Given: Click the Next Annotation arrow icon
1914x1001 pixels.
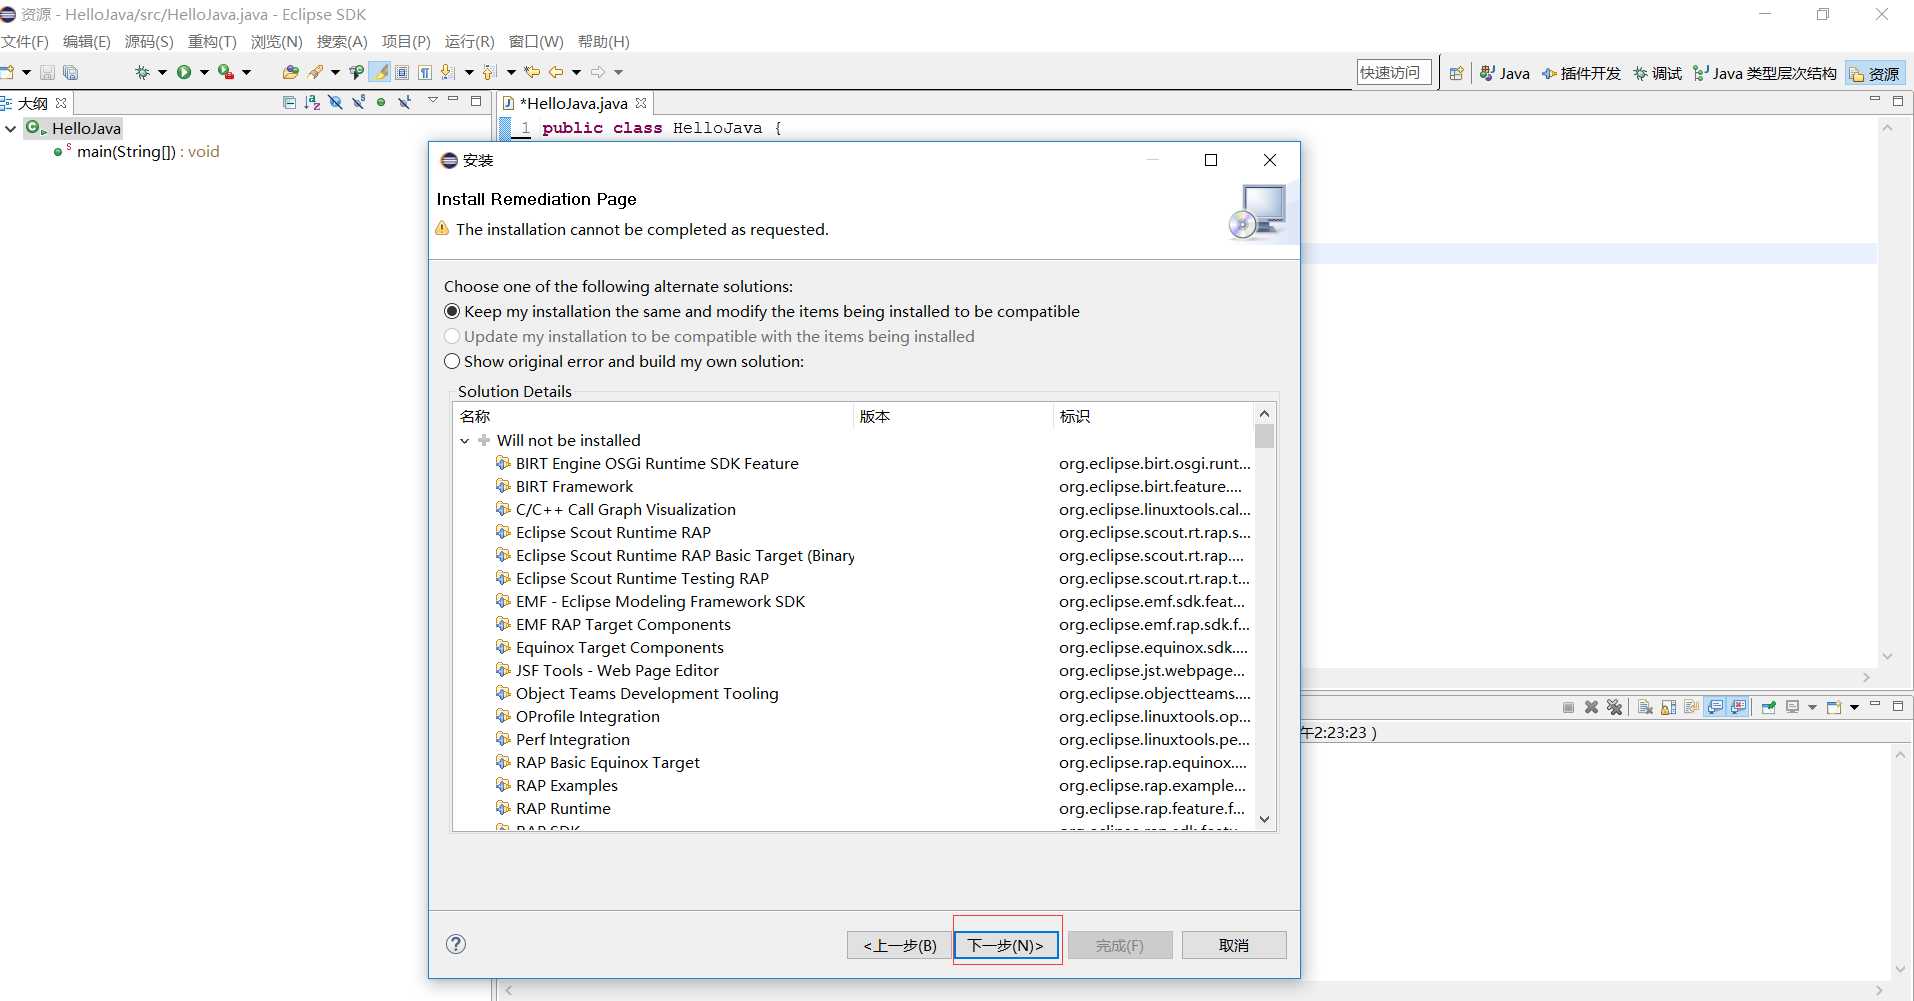Looking at the screenshot, I should tap(448, 72).
